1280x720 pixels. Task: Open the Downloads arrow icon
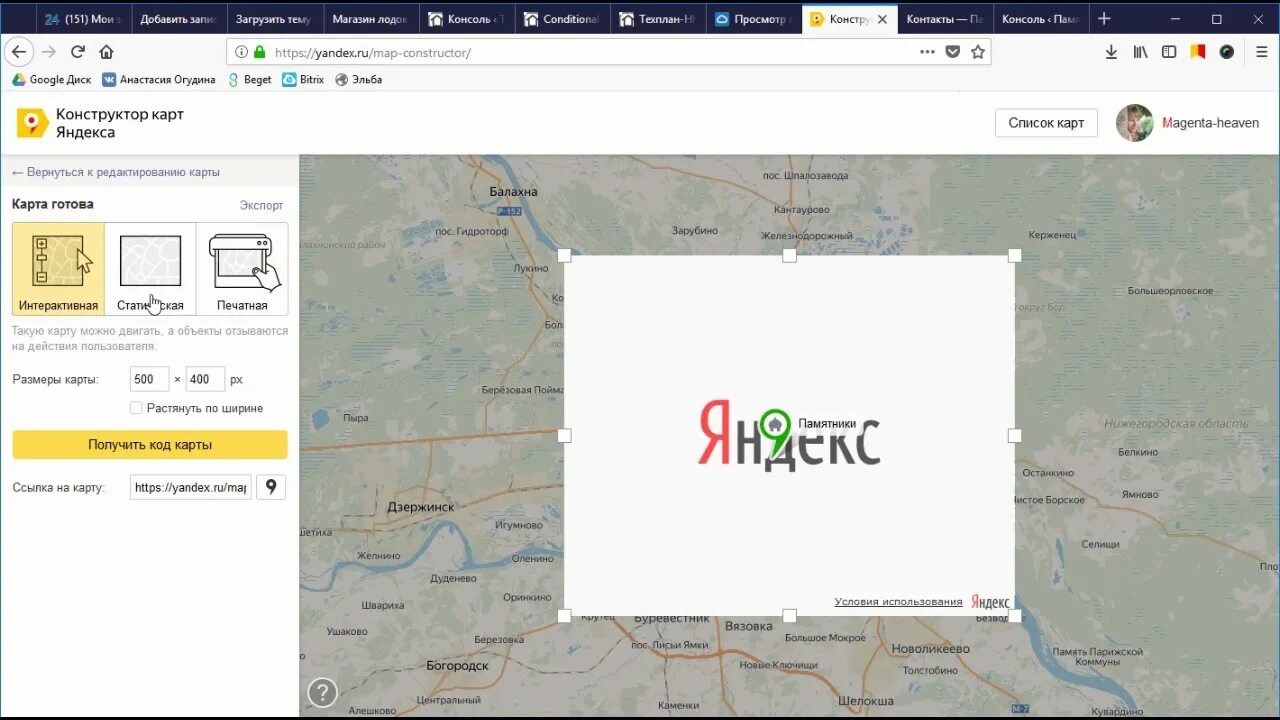point(1111,52)
